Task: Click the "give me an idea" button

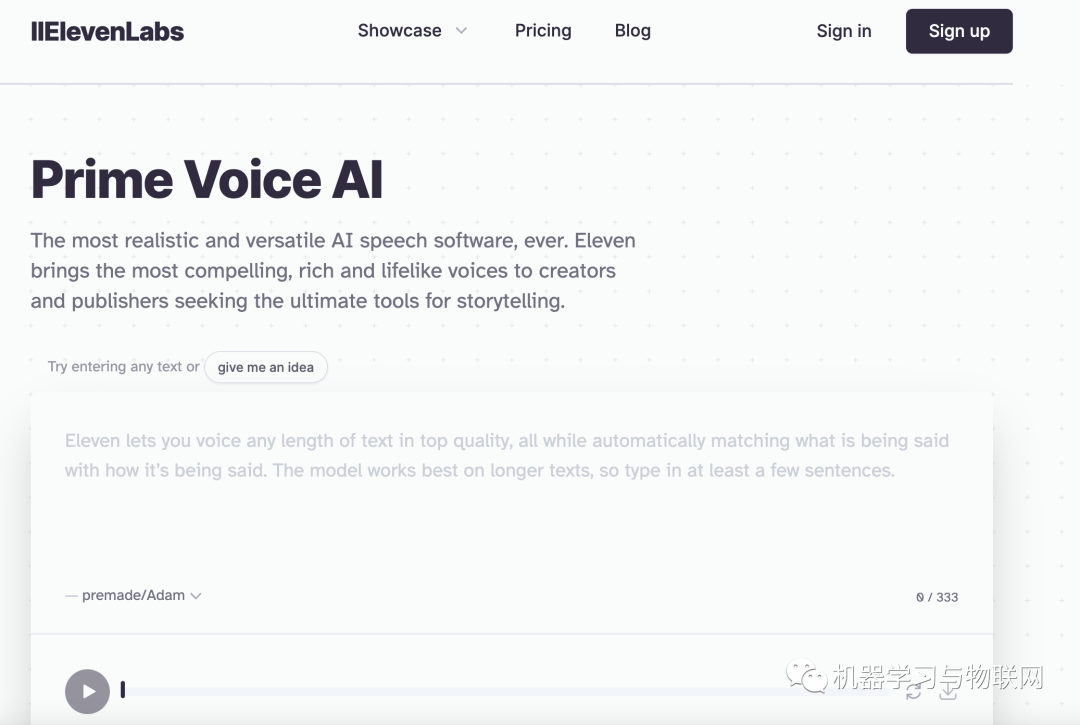Action: (265, 367)
